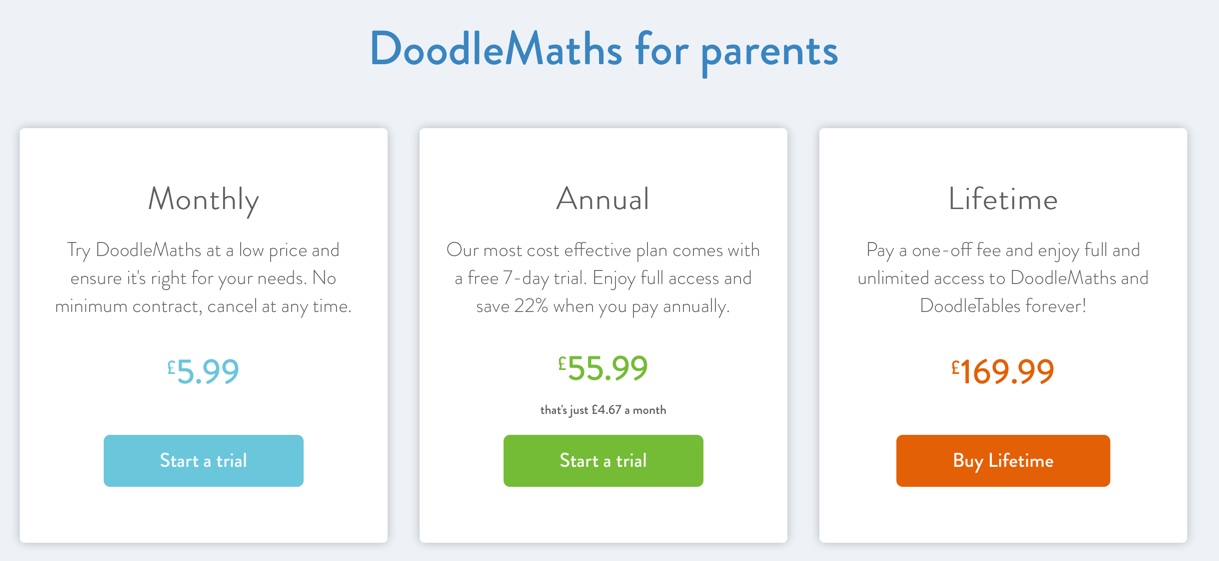
Task: Click the "save 22% when you pay annually" line
Action: [x=603, y=307]
